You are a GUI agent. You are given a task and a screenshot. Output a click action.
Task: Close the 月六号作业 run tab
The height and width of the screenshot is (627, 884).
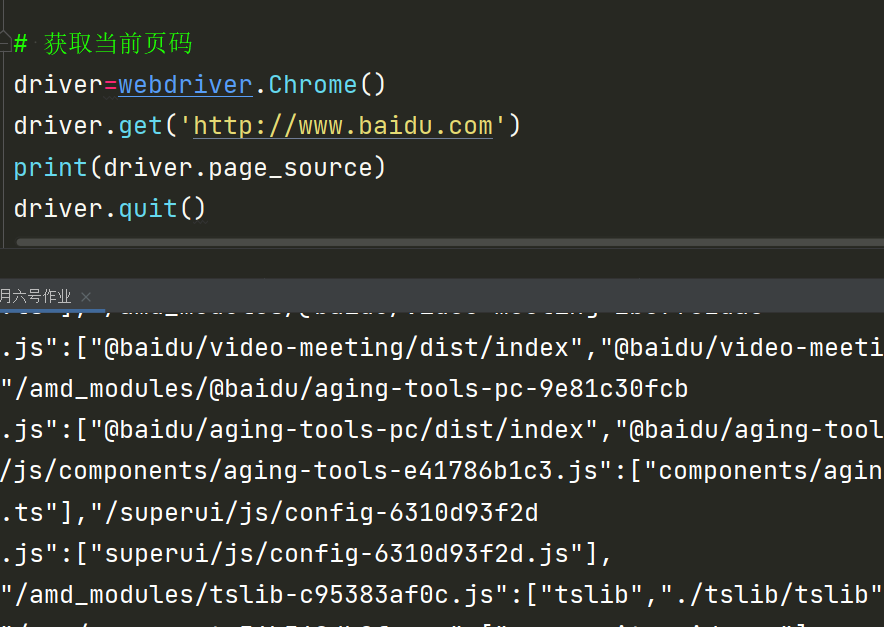(86, 297)
